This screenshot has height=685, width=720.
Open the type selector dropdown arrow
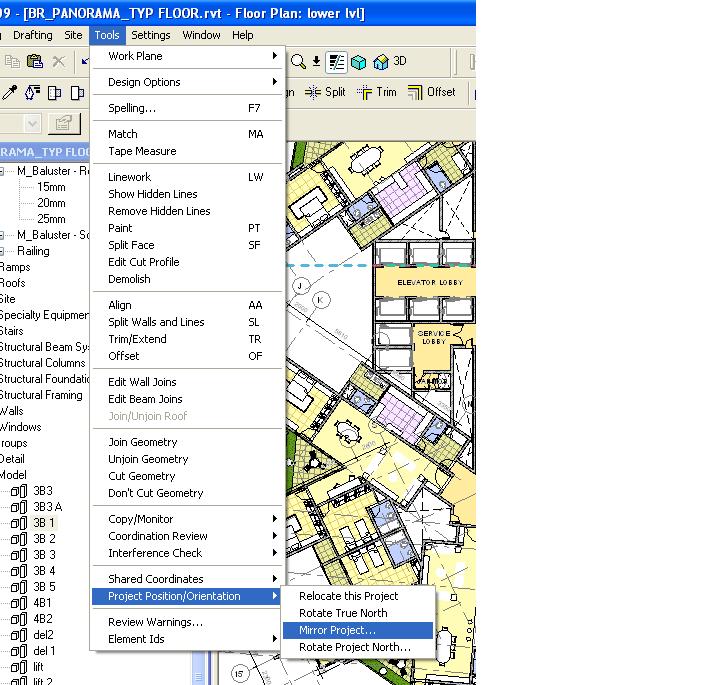[x=32, y=124]
